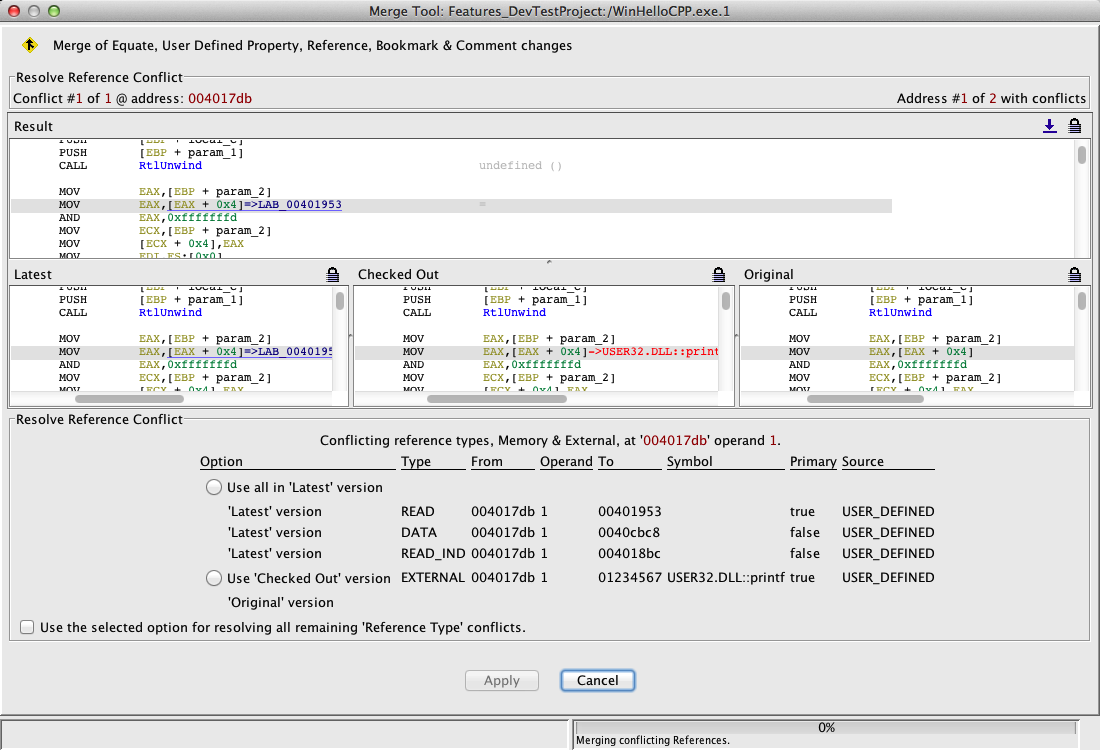This screenshot has width=1100, height=750.
Task: Enable using selected option for remaining conflicts
Action: point(27,628)
